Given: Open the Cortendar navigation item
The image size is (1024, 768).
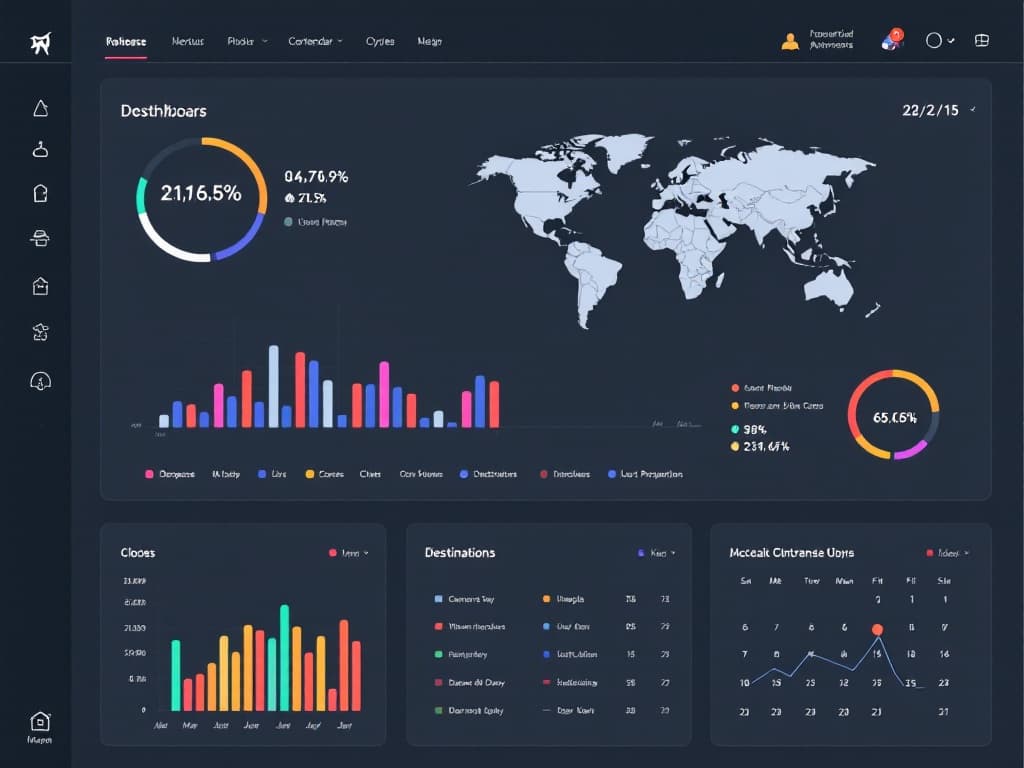Looking at the screenshot, I should coord(310,41).
